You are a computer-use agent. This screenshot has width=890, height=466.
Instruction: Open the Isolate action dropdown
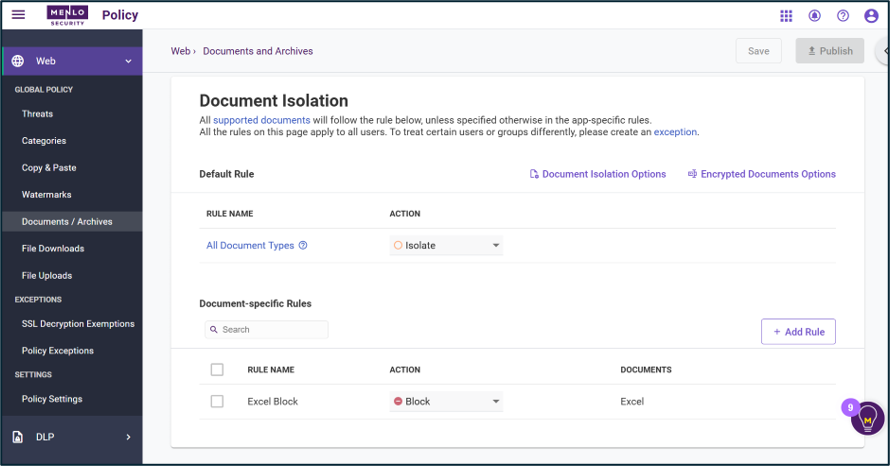[446, 245]
